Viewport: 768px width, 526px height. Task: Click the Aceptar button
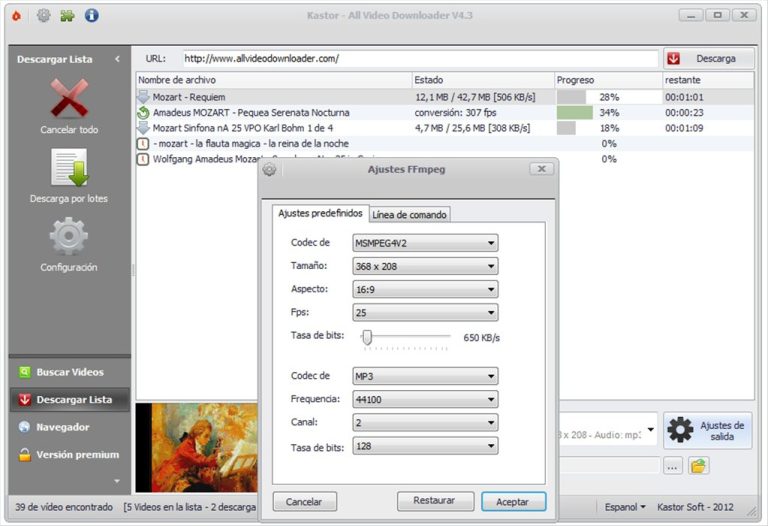tap(513, 502)
